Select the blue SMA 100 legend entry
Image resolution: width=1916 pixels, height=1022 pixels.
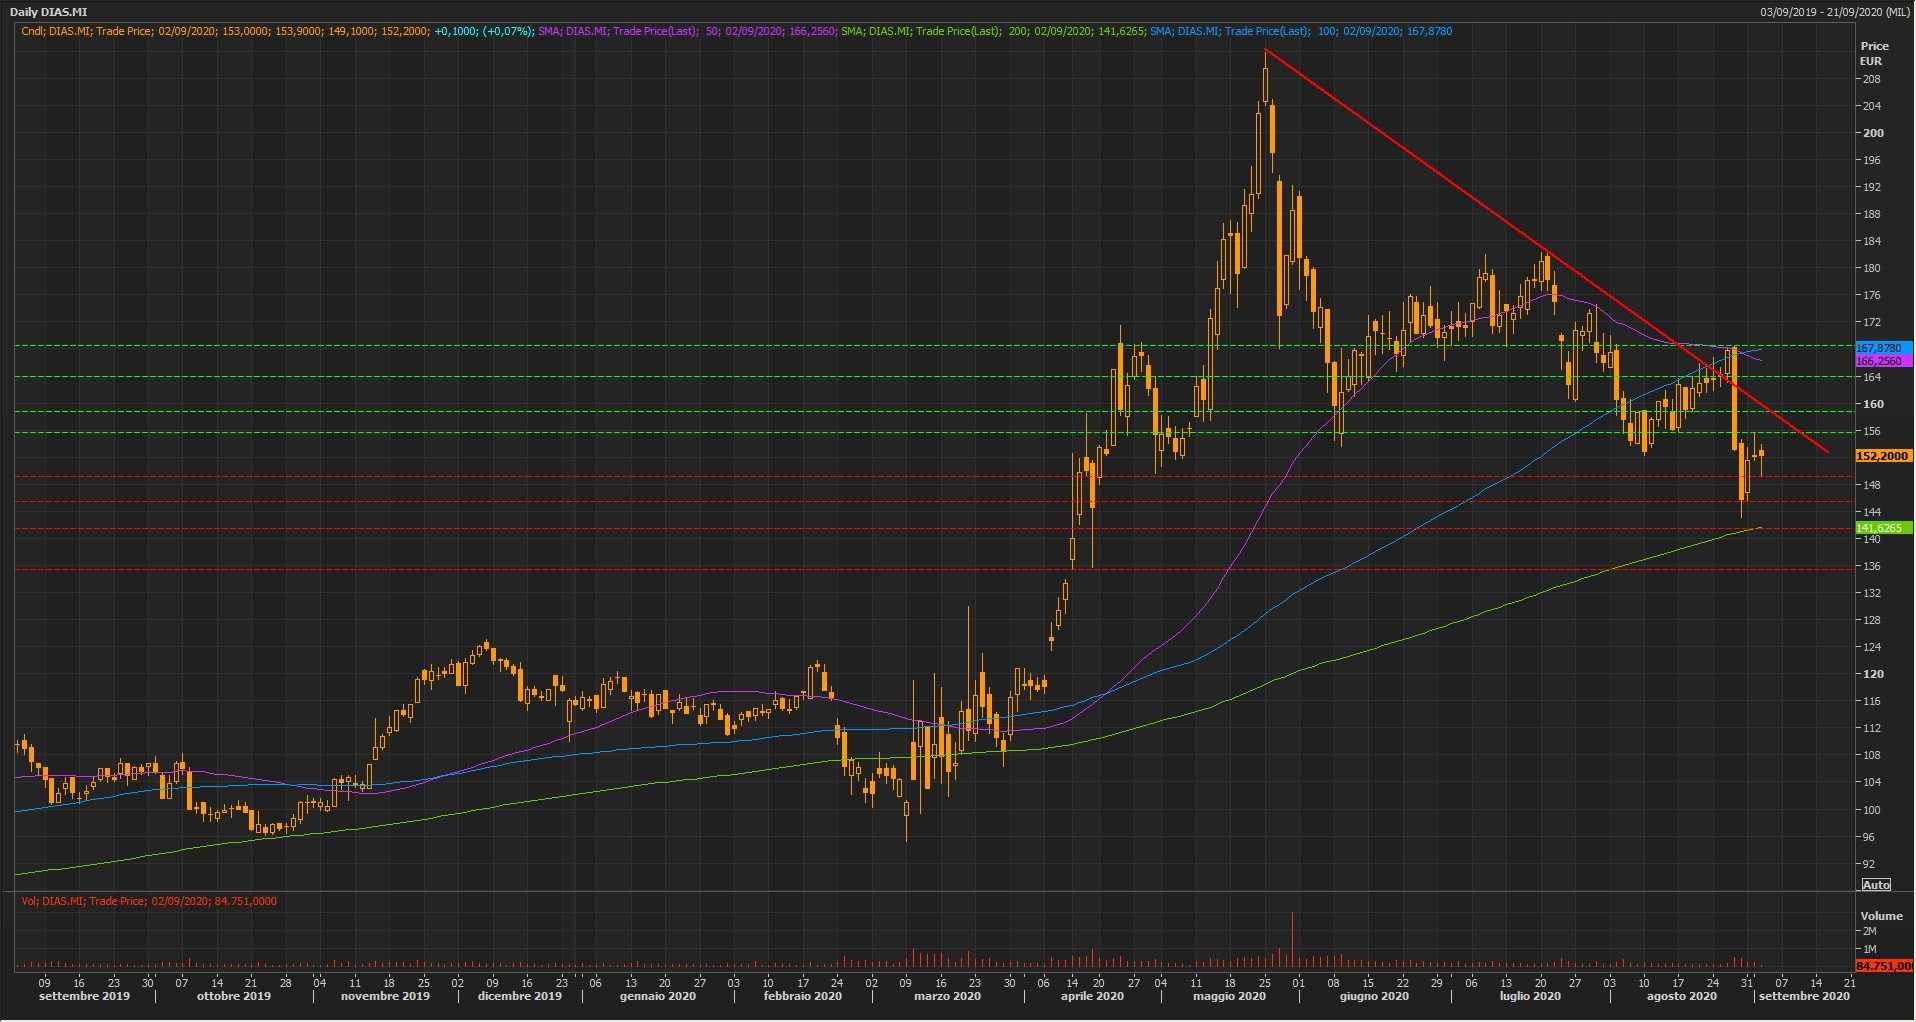(1299, 32)
